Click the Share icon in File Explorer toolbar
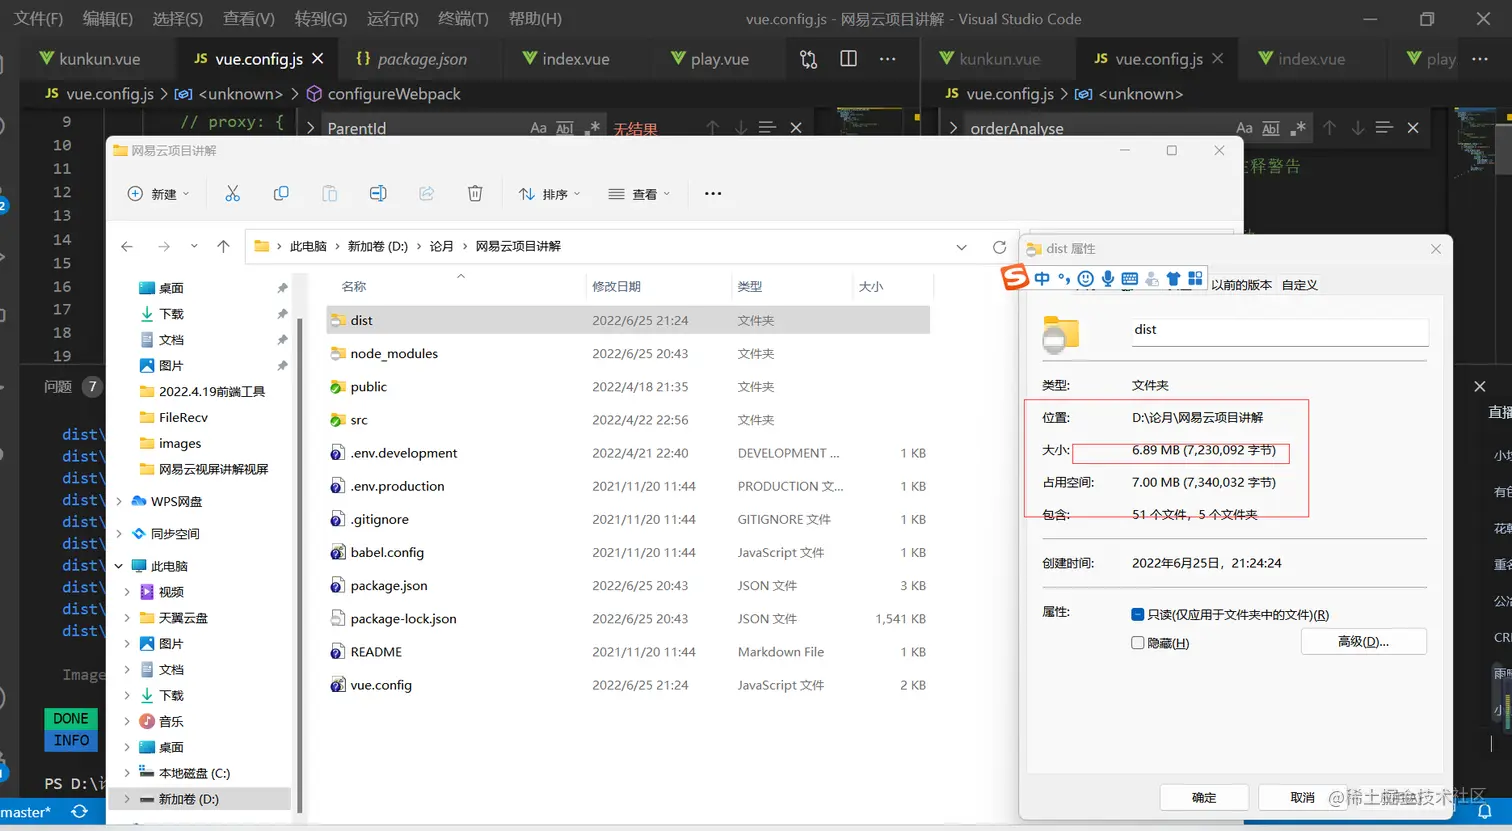The width and height of the screenshot is (1512, 831). tap(427, 194)
